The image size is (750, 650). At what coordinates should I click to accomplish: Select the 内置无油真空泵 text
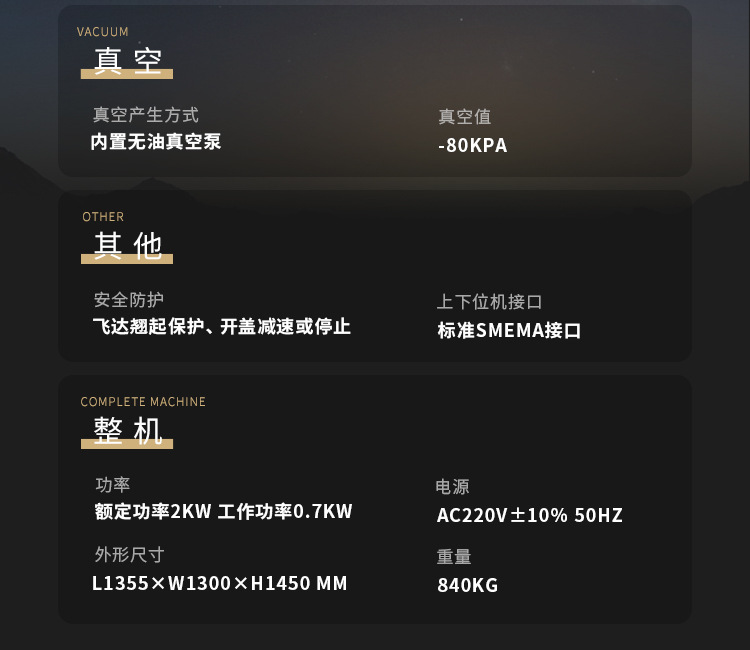coord(156,142)
